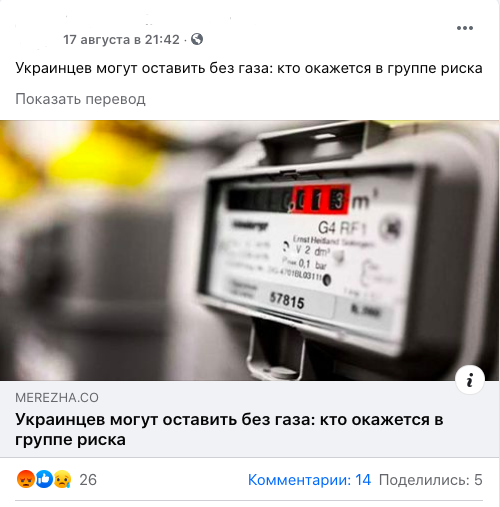Click the G4 RF1 label on the meter

pos(342,229)
